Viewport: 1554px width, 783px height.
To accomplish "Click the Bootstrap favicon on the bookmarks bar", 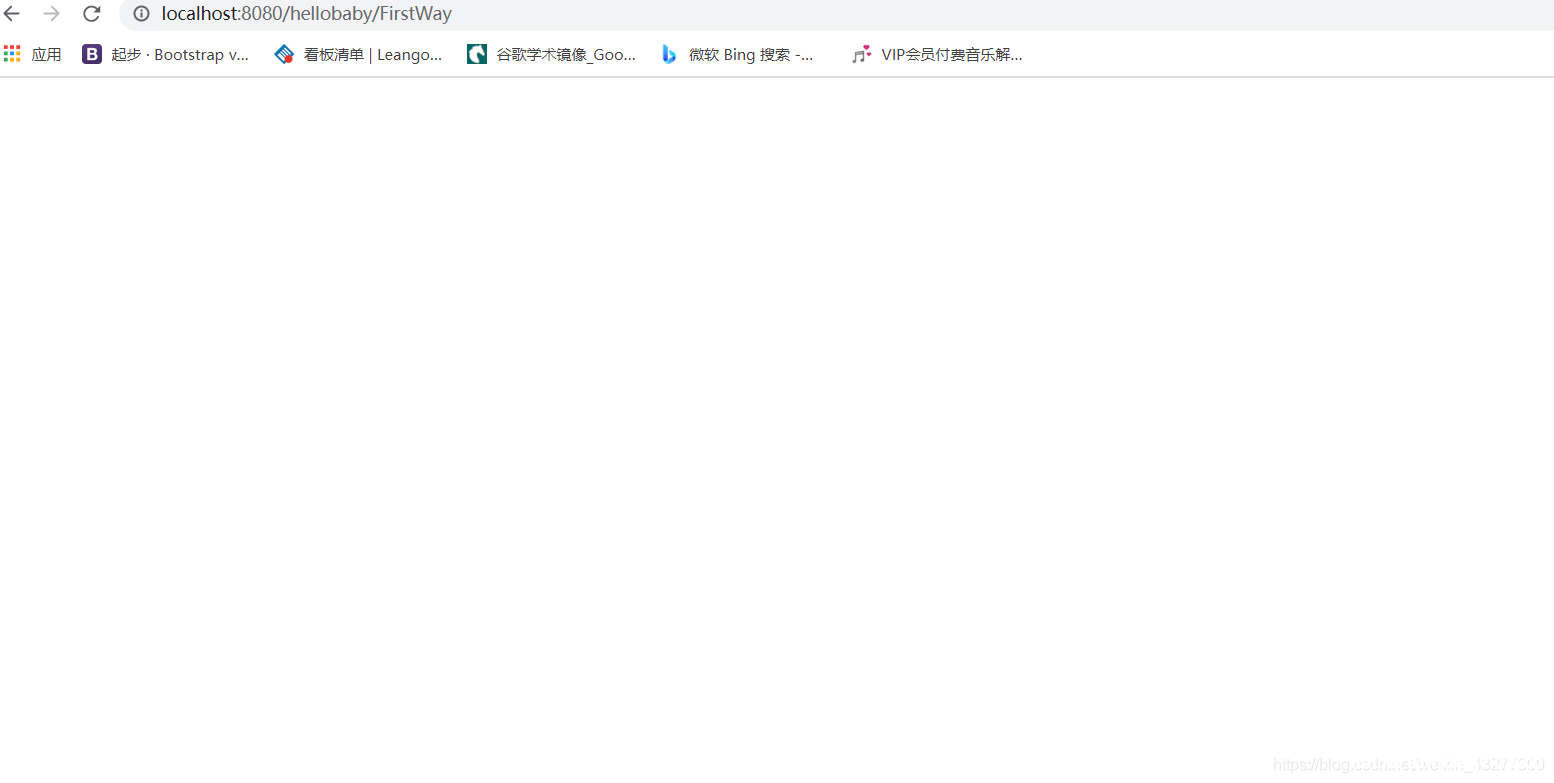I will [91, 54].
